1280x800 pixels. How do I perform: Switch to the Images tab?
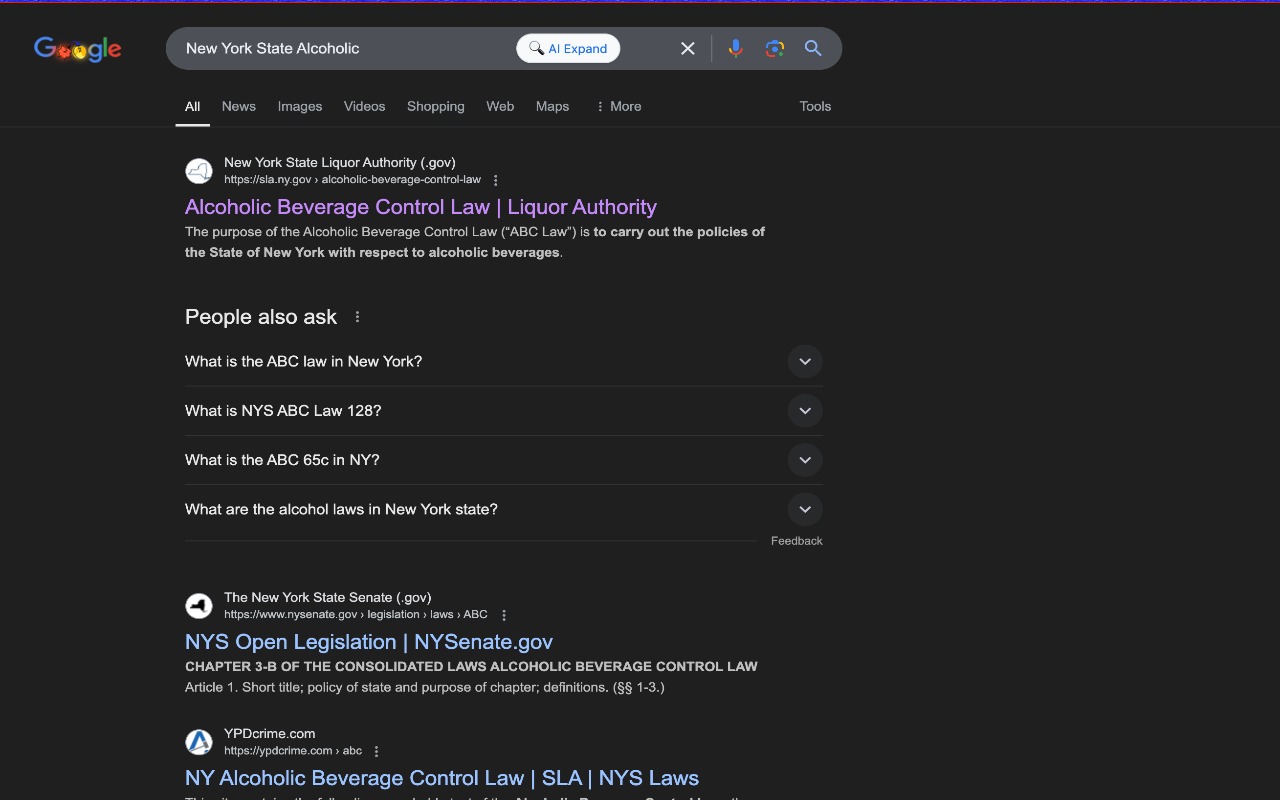(x=300, y=106)
